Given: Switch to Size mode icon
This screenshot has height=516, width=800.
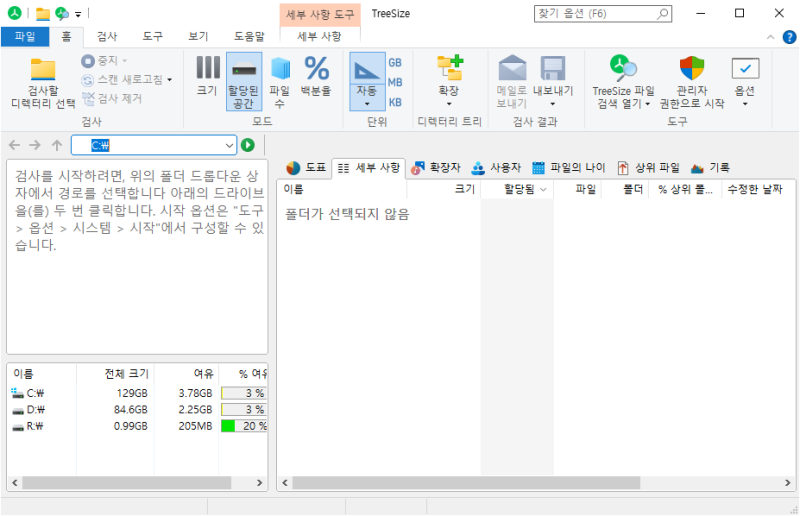Looking at the screenshot, I should [x=208, y=68].
